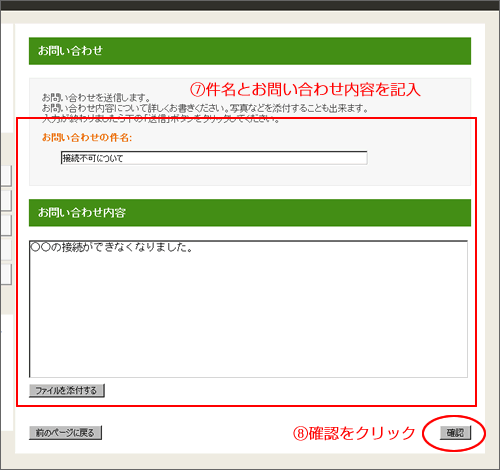Click the 確認 confirm button

pos(455,433)
